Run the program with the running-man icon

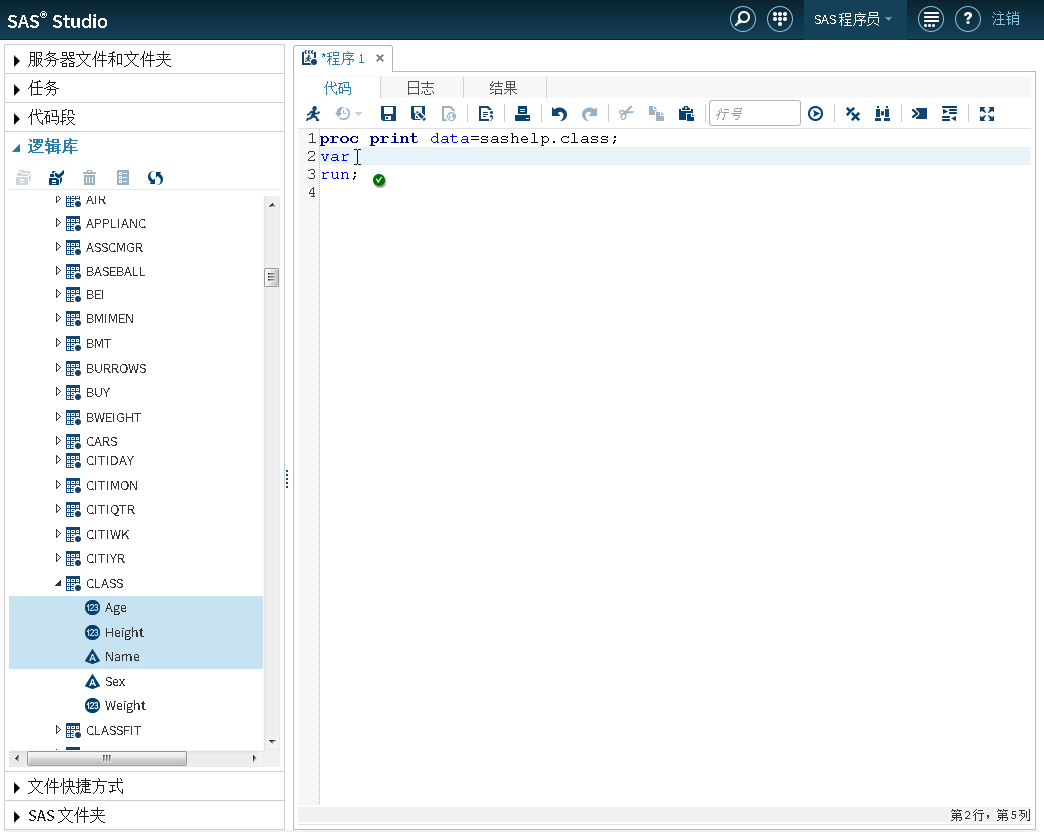click(314, 114)
